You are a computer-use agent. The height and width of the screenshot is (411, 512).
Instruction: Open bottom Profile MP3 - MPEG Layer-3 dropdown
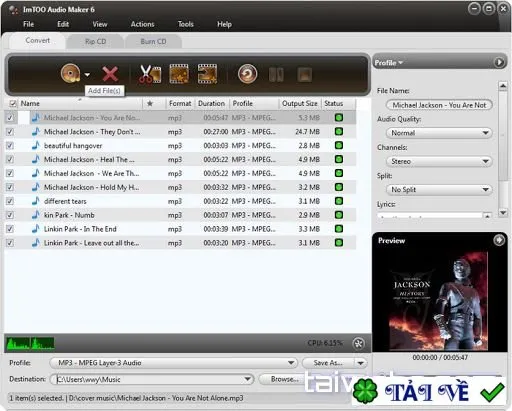(x=173, y=363)
